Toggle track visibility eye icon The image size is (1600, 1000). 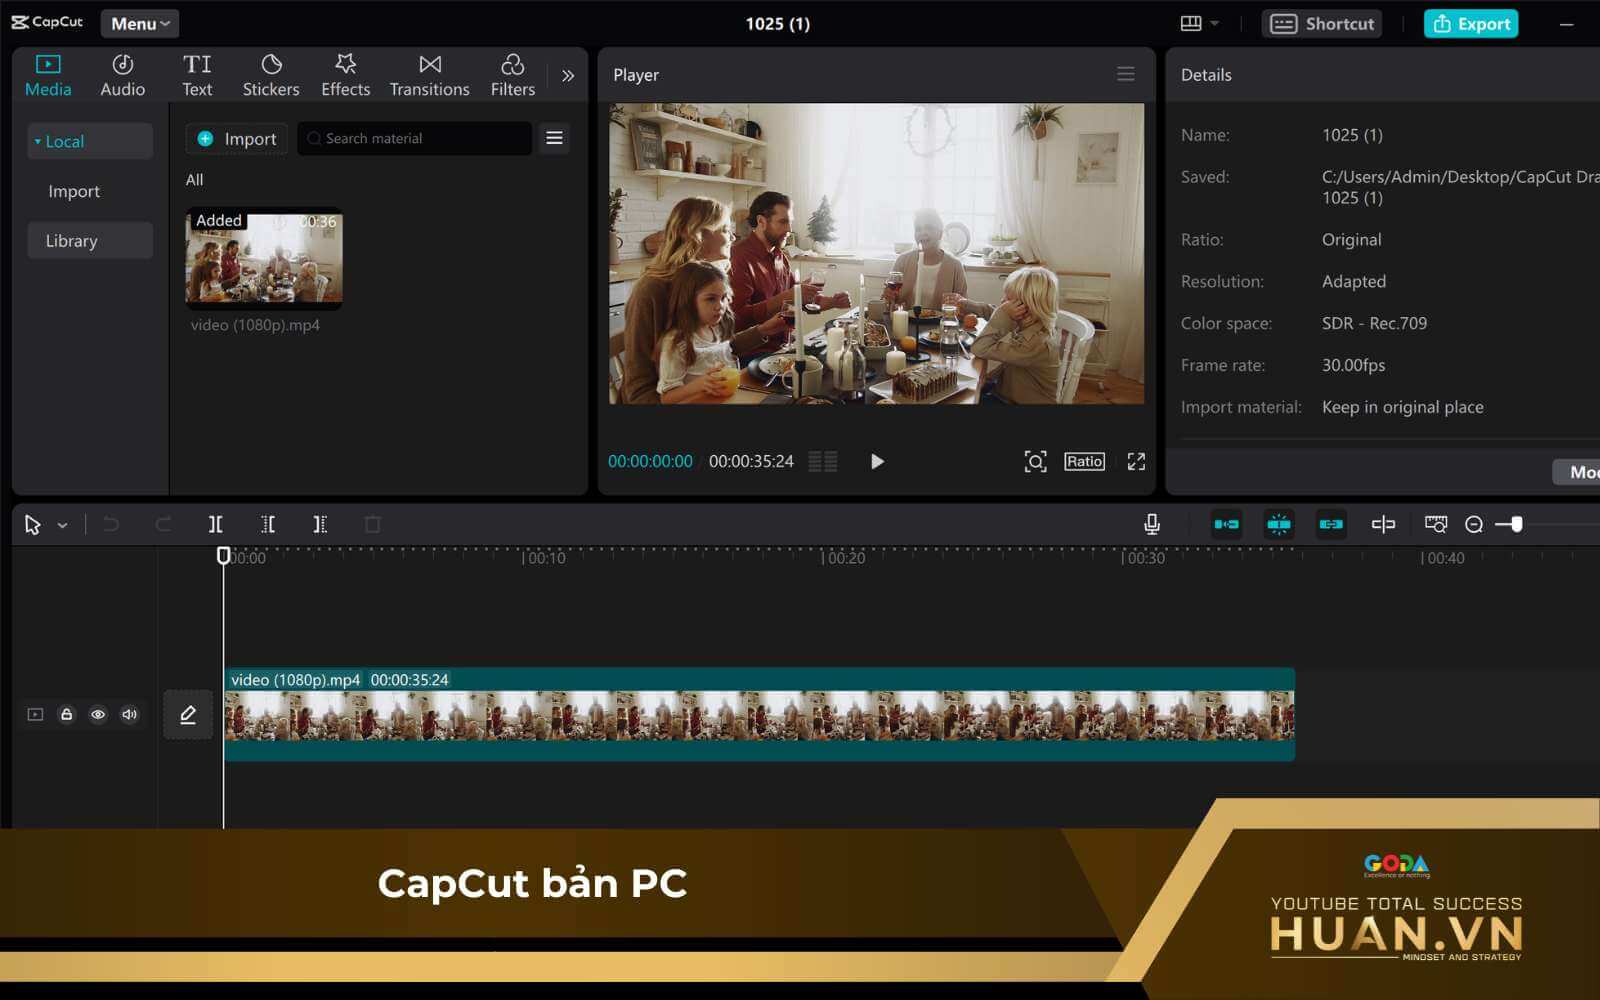(x=98, y=714)
